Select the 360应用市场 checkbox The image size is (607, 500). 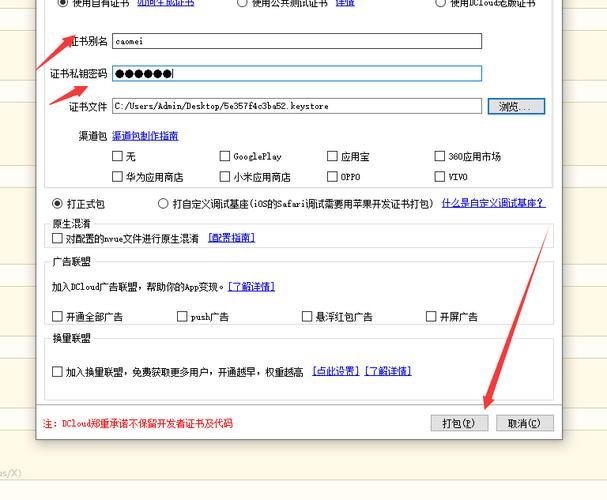pyautogui.click(x=439, y=156)
